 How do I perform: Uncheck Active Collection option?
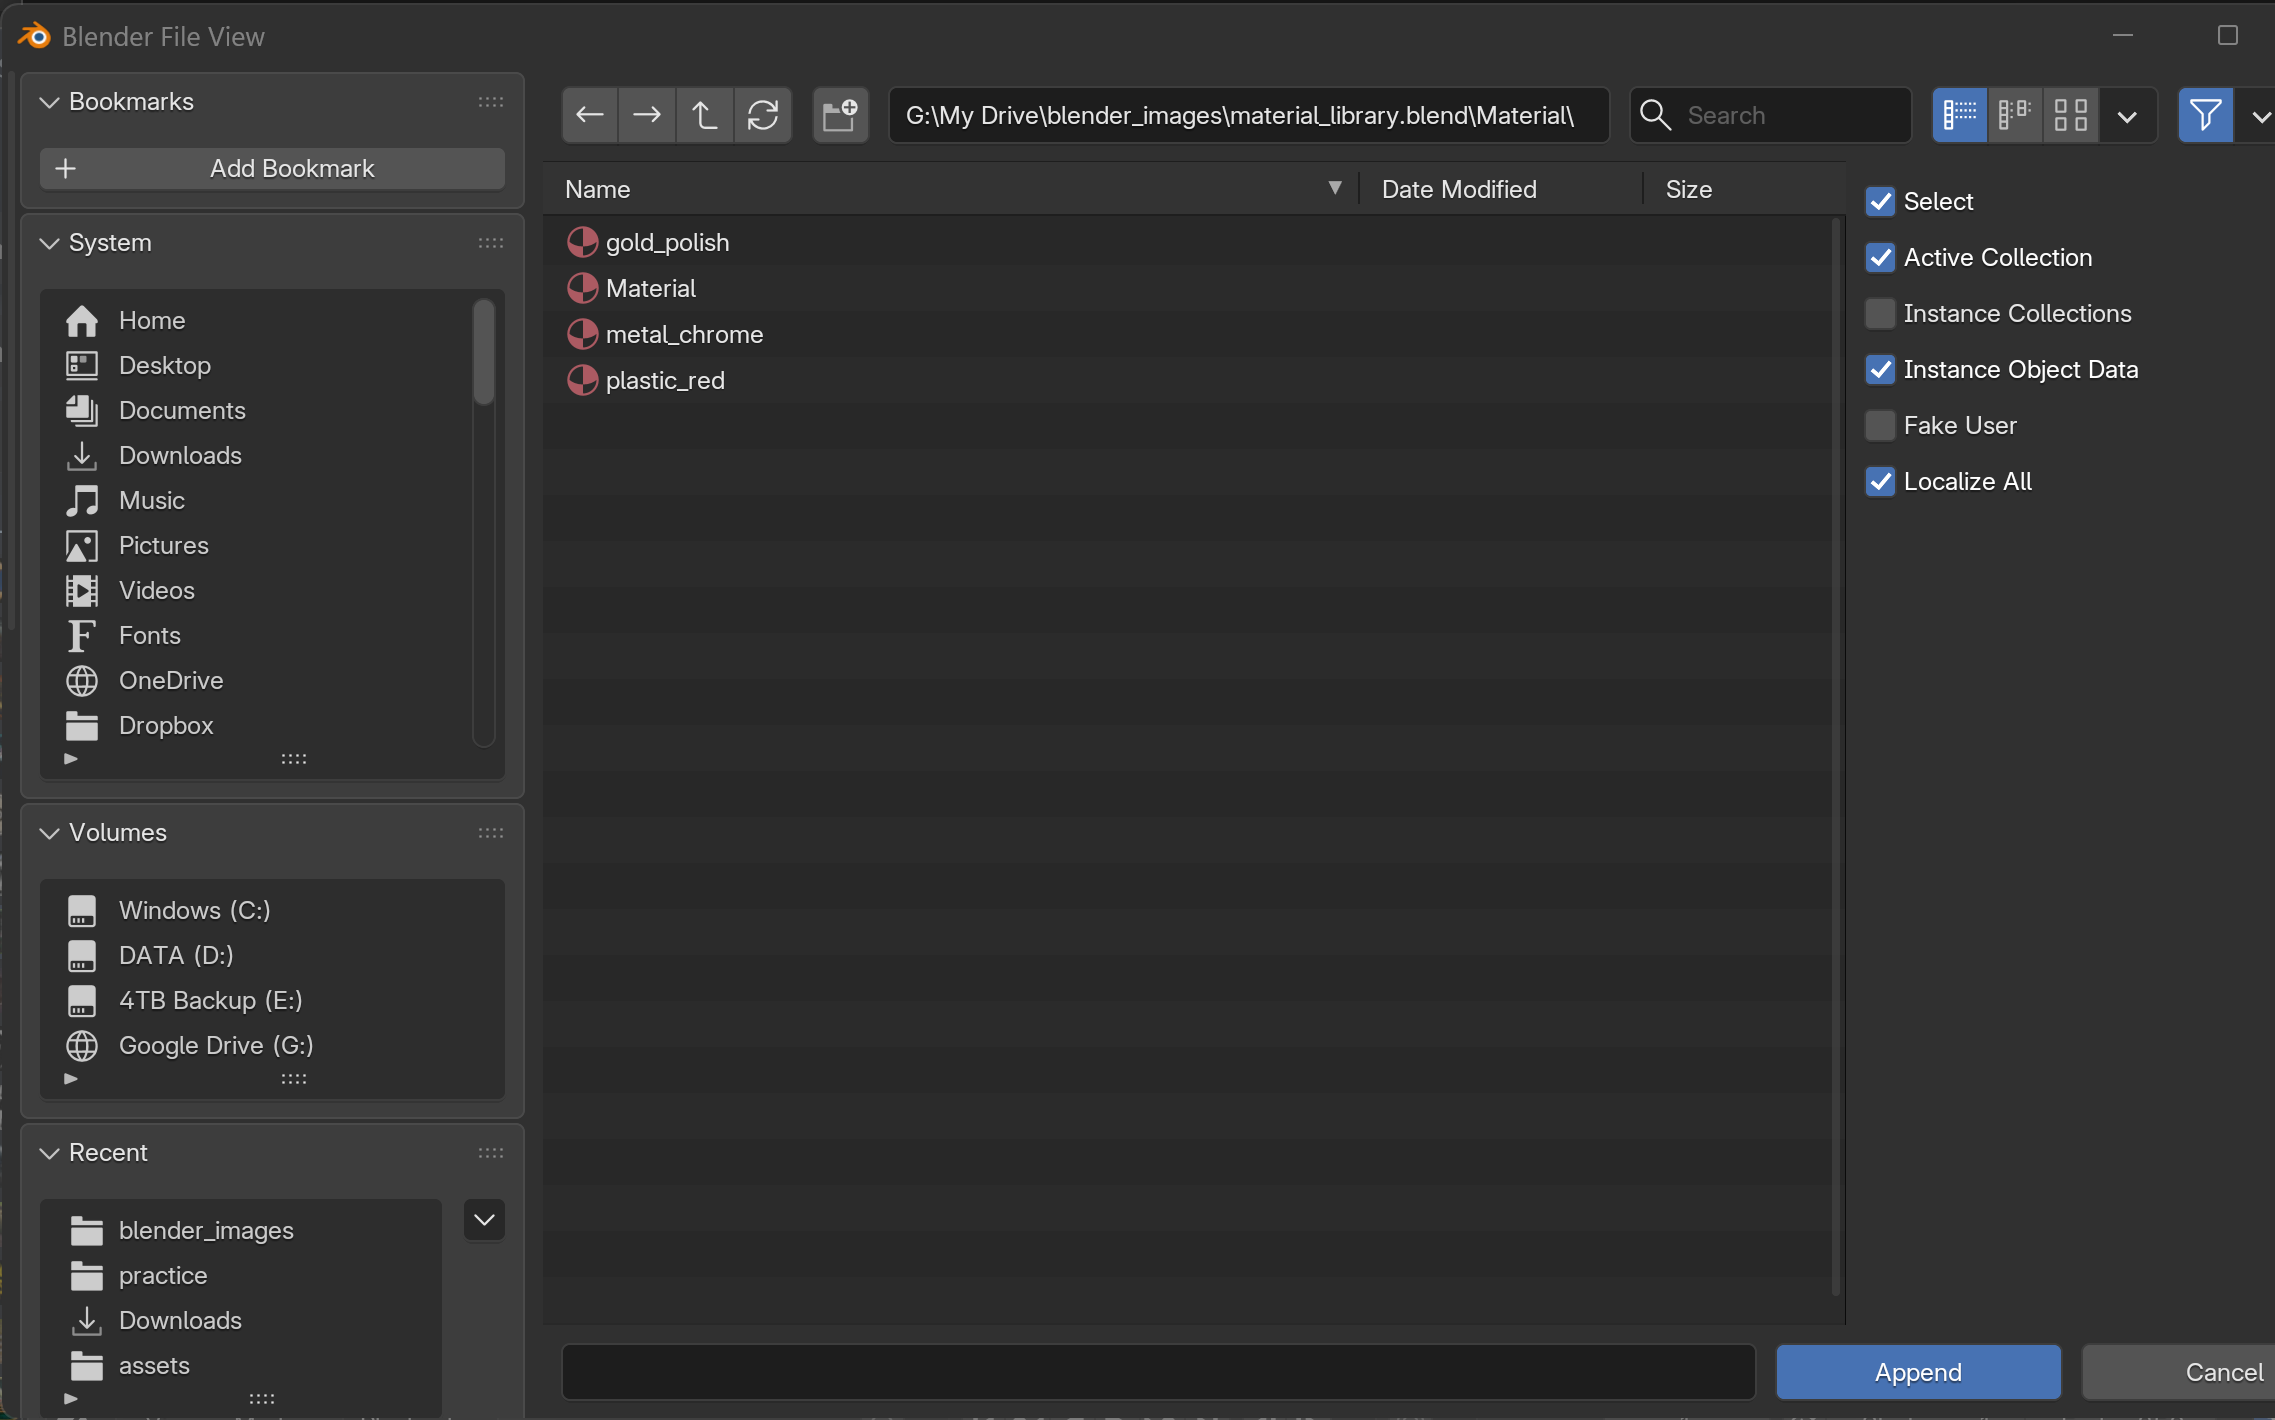click(1880, 257)
